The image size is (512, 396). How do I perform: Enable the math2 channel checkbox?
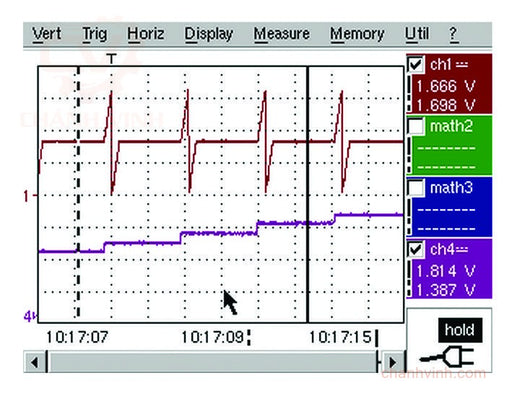415,126
